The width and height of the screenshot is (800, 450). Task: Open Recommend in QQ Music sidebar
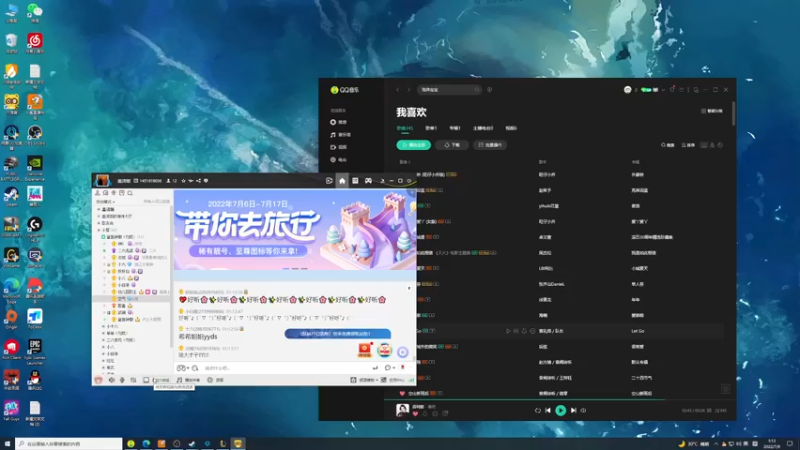click(x=339, y=122)
